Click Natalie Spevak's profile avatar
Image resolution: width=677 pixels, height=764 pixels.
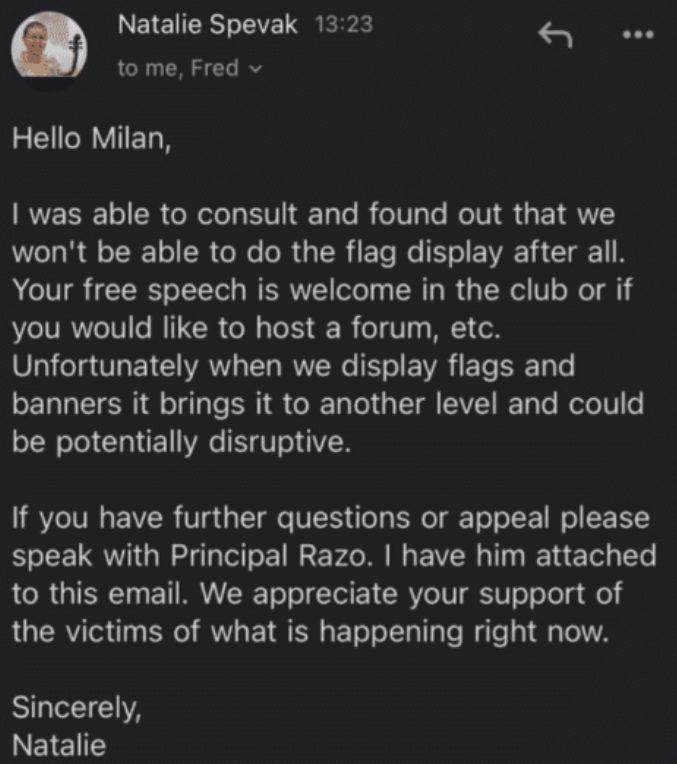point(49,49)
